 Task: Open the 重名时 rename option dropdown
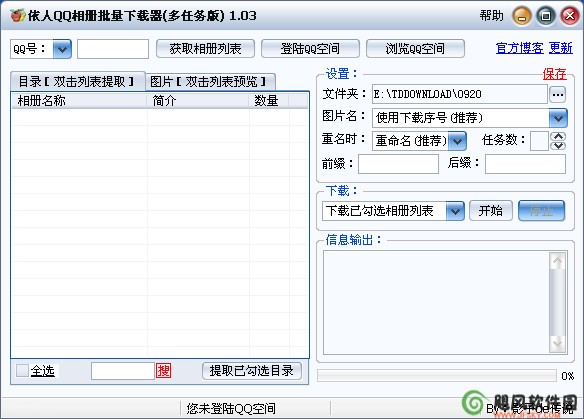[457, 141]
